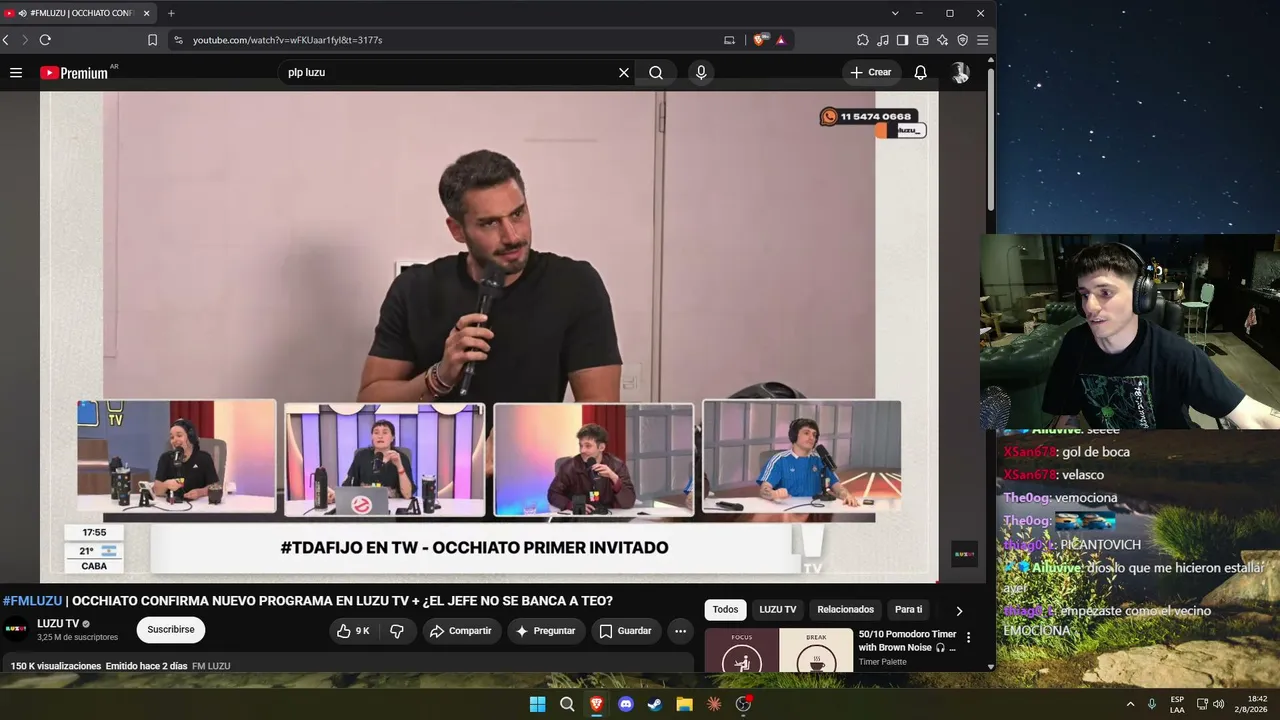This screenshot has height=720, width=1280.
Task: Bookmark this page in the toolbar
Action: point(153,40)
